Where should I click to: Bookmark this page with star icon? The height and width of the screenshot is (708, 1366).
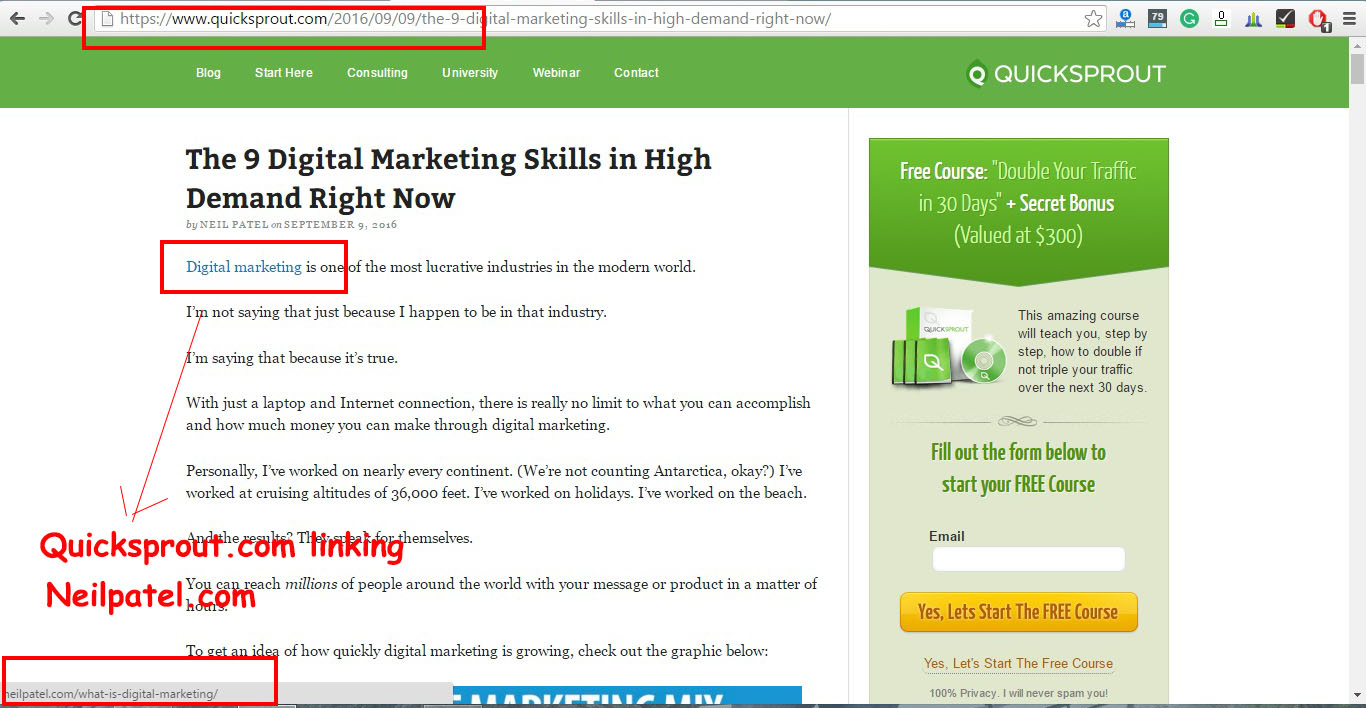(1094, 18)
